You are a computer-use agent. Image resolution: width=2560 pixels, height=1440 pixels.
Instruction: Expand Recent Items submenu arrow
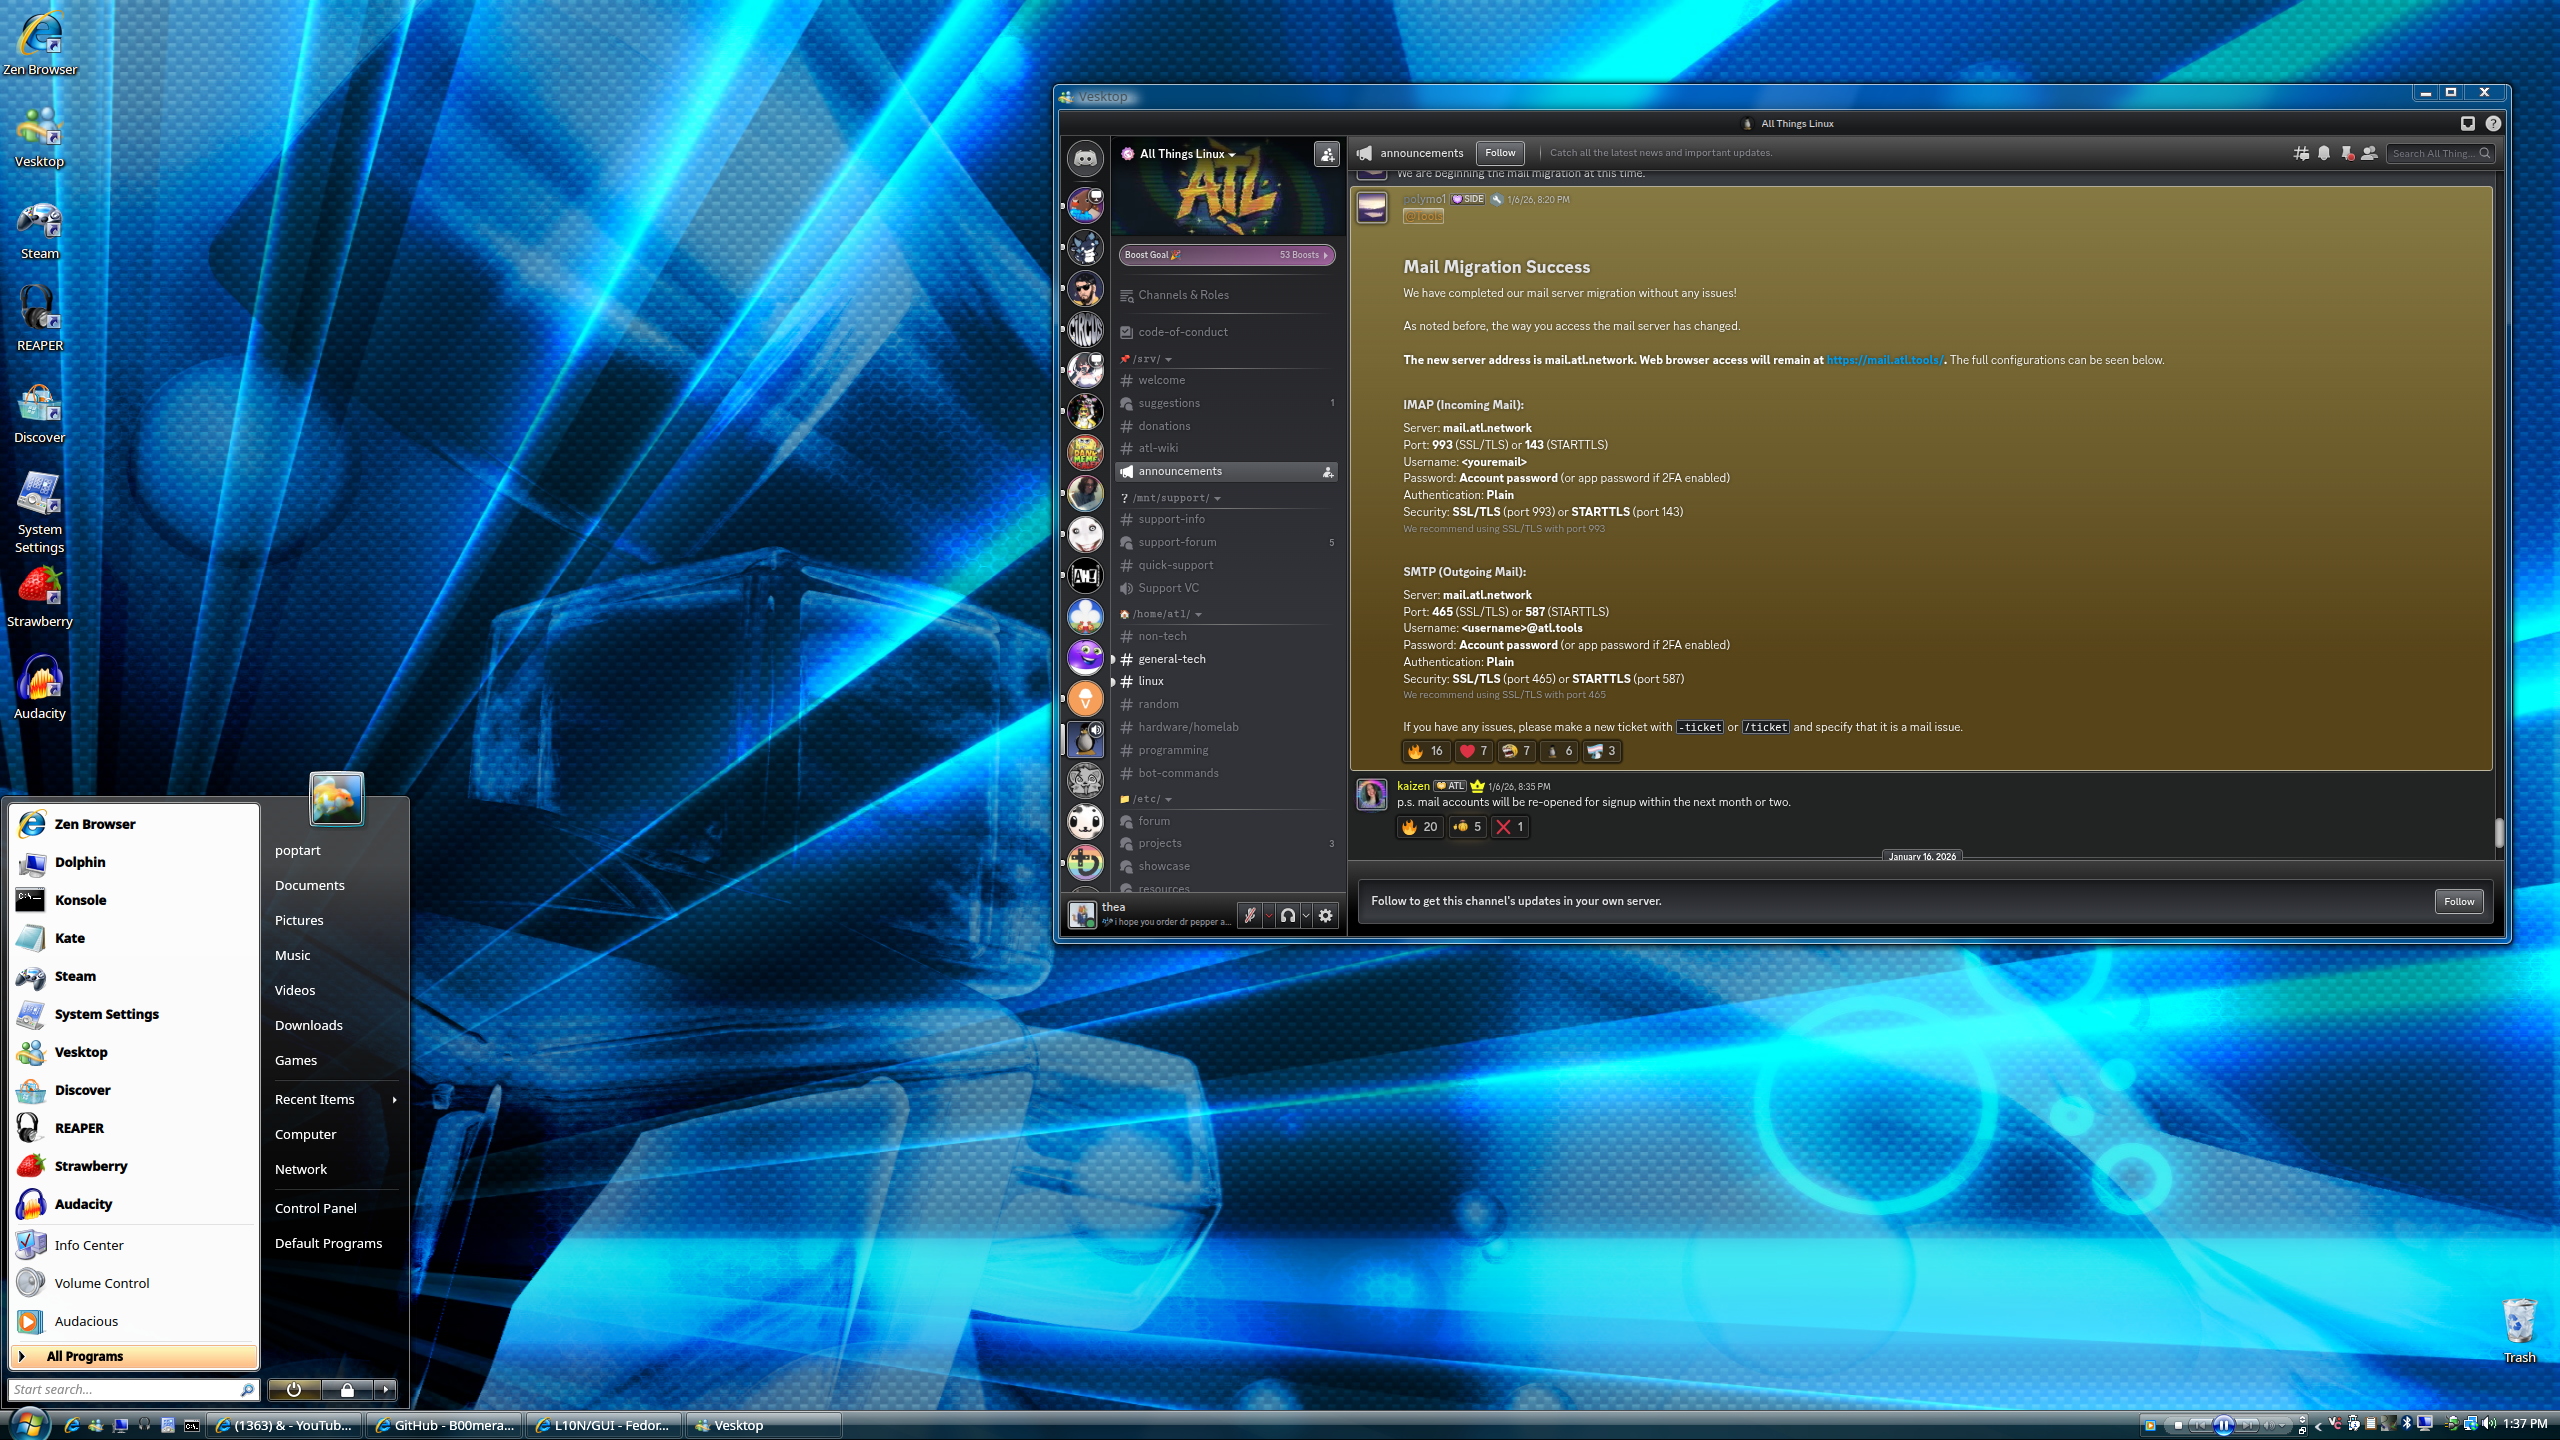[395, 1100]
